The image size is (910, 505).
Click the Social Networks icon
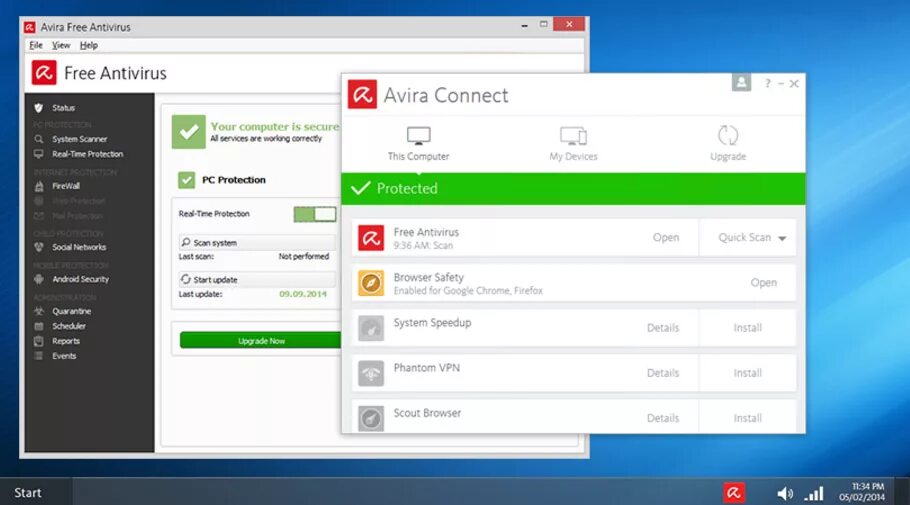coord(39,247)
